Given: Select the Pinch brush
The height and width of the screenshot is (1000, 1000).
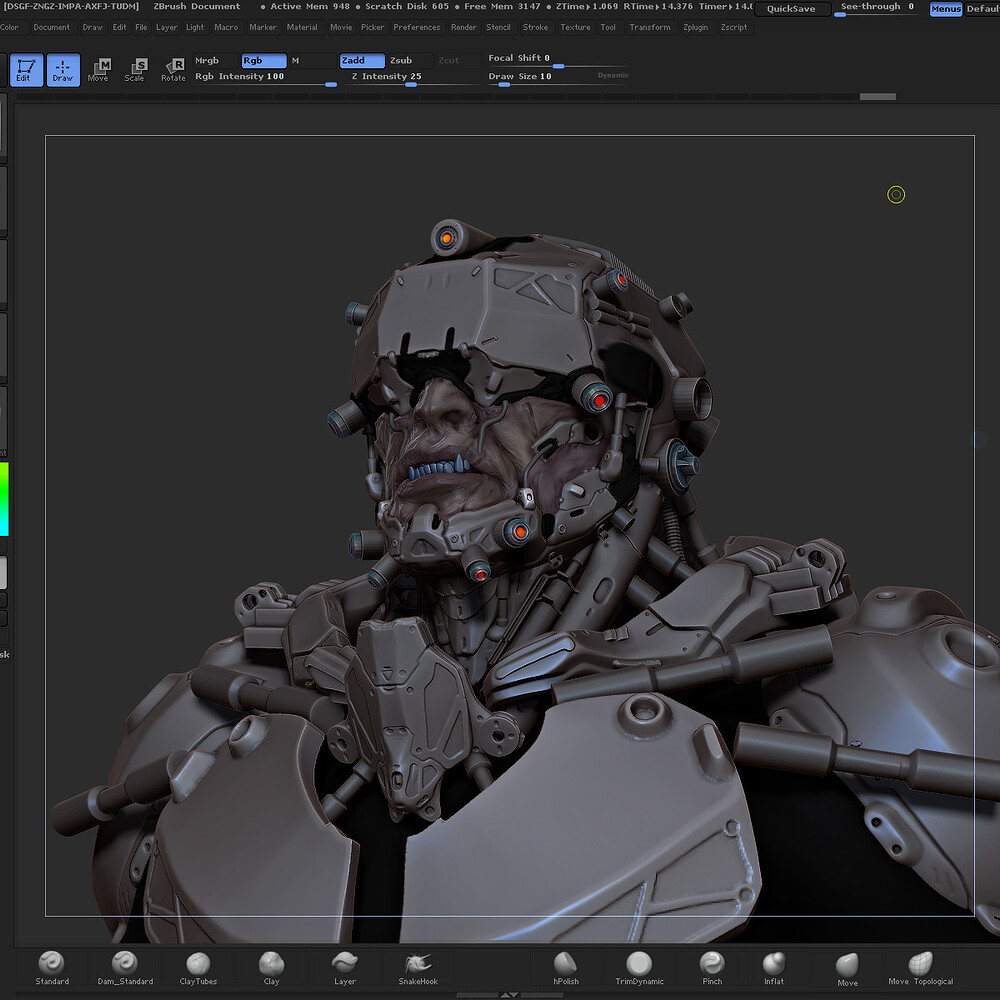Looking at the screenshot, I should (x=712, y=968).
